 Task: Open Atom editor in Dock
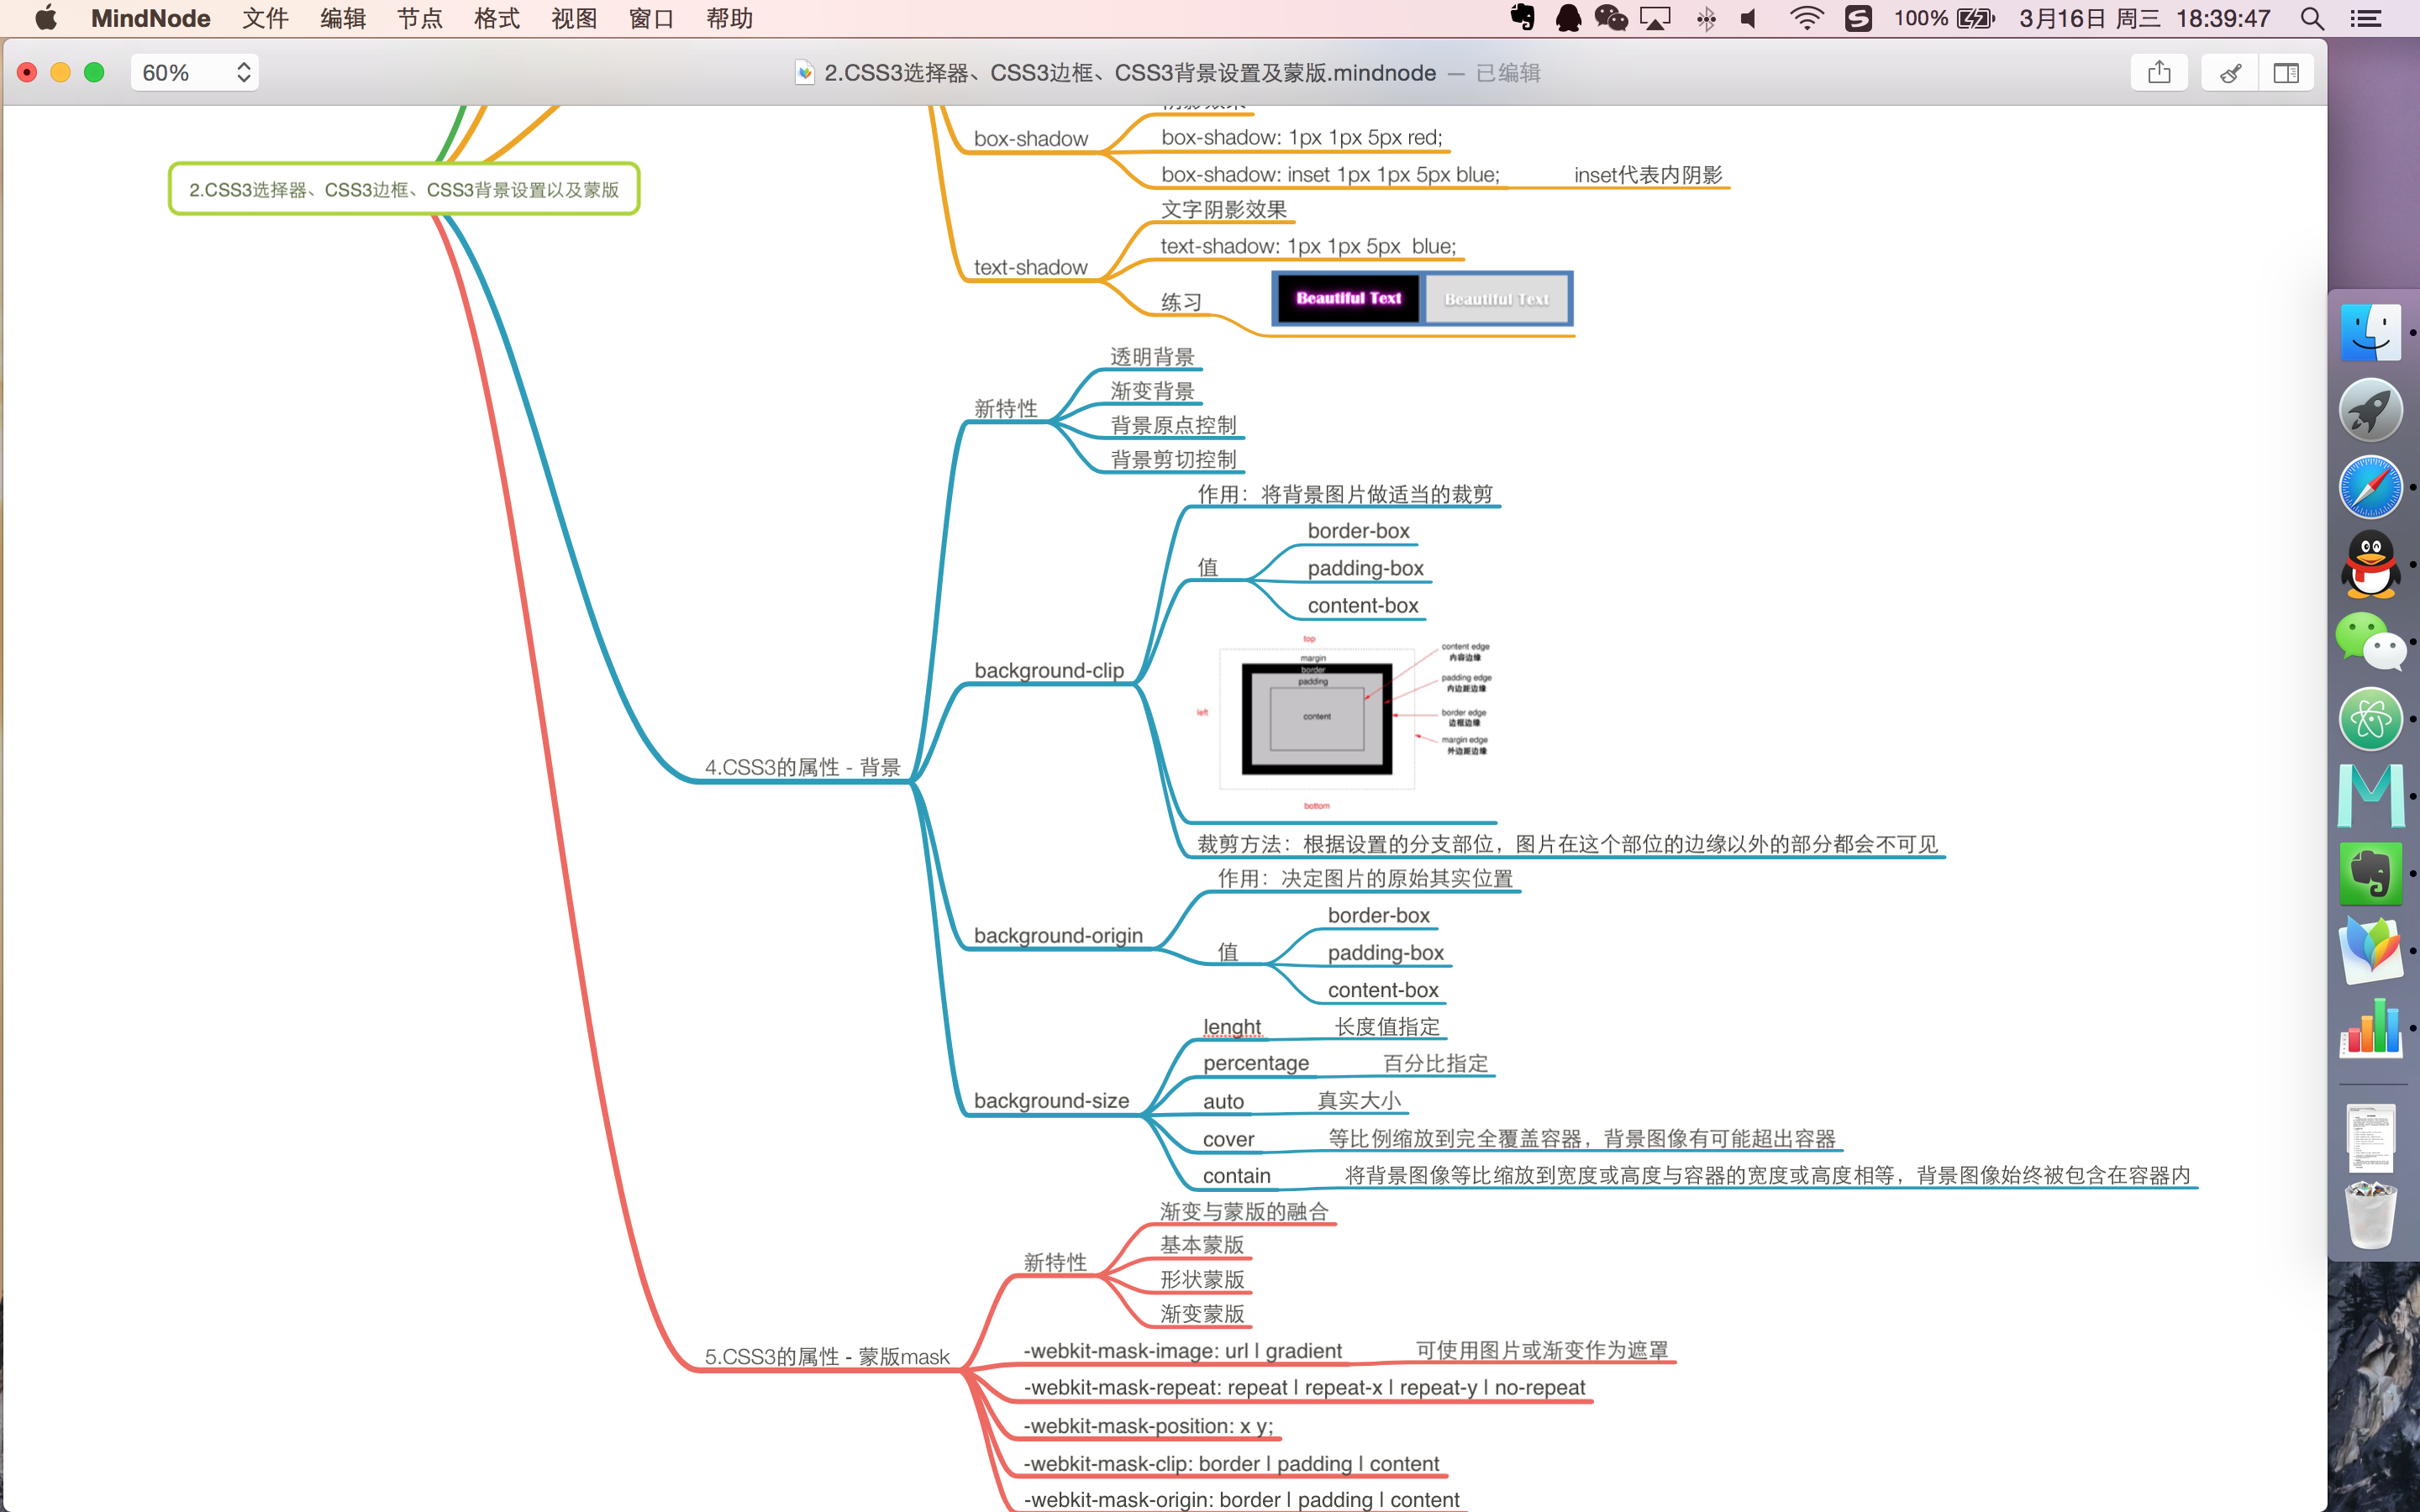pos(2370,718)
